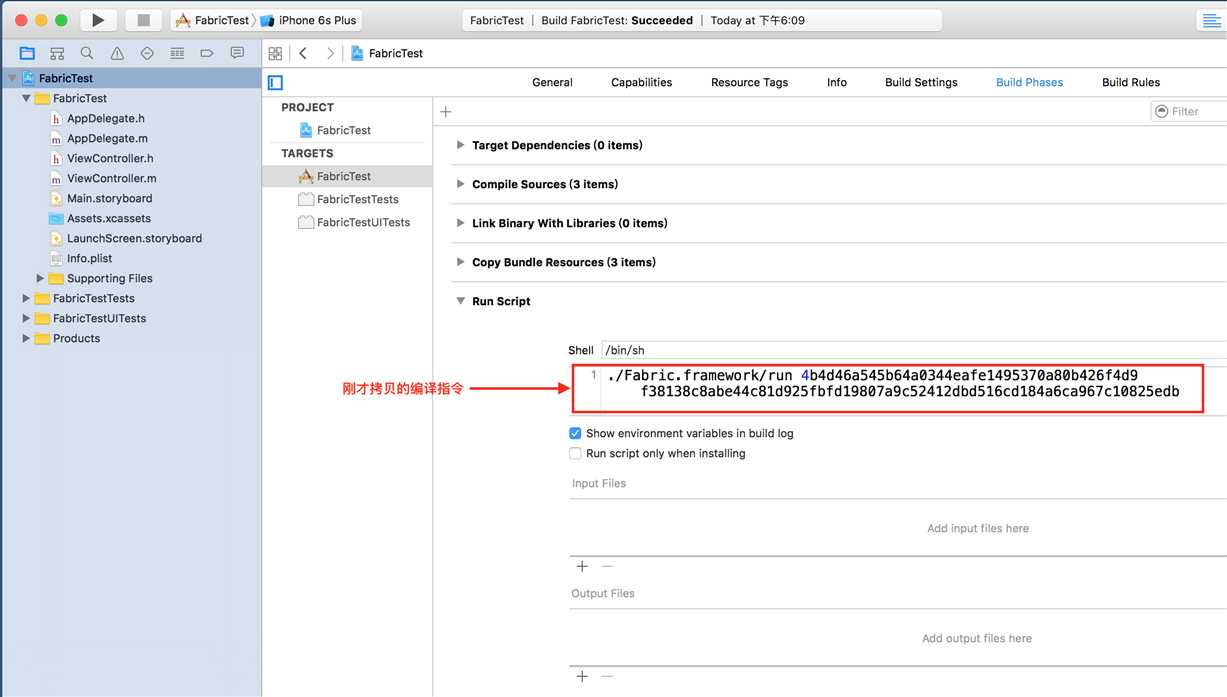Switch to Capabilities tab

point(641,83)
